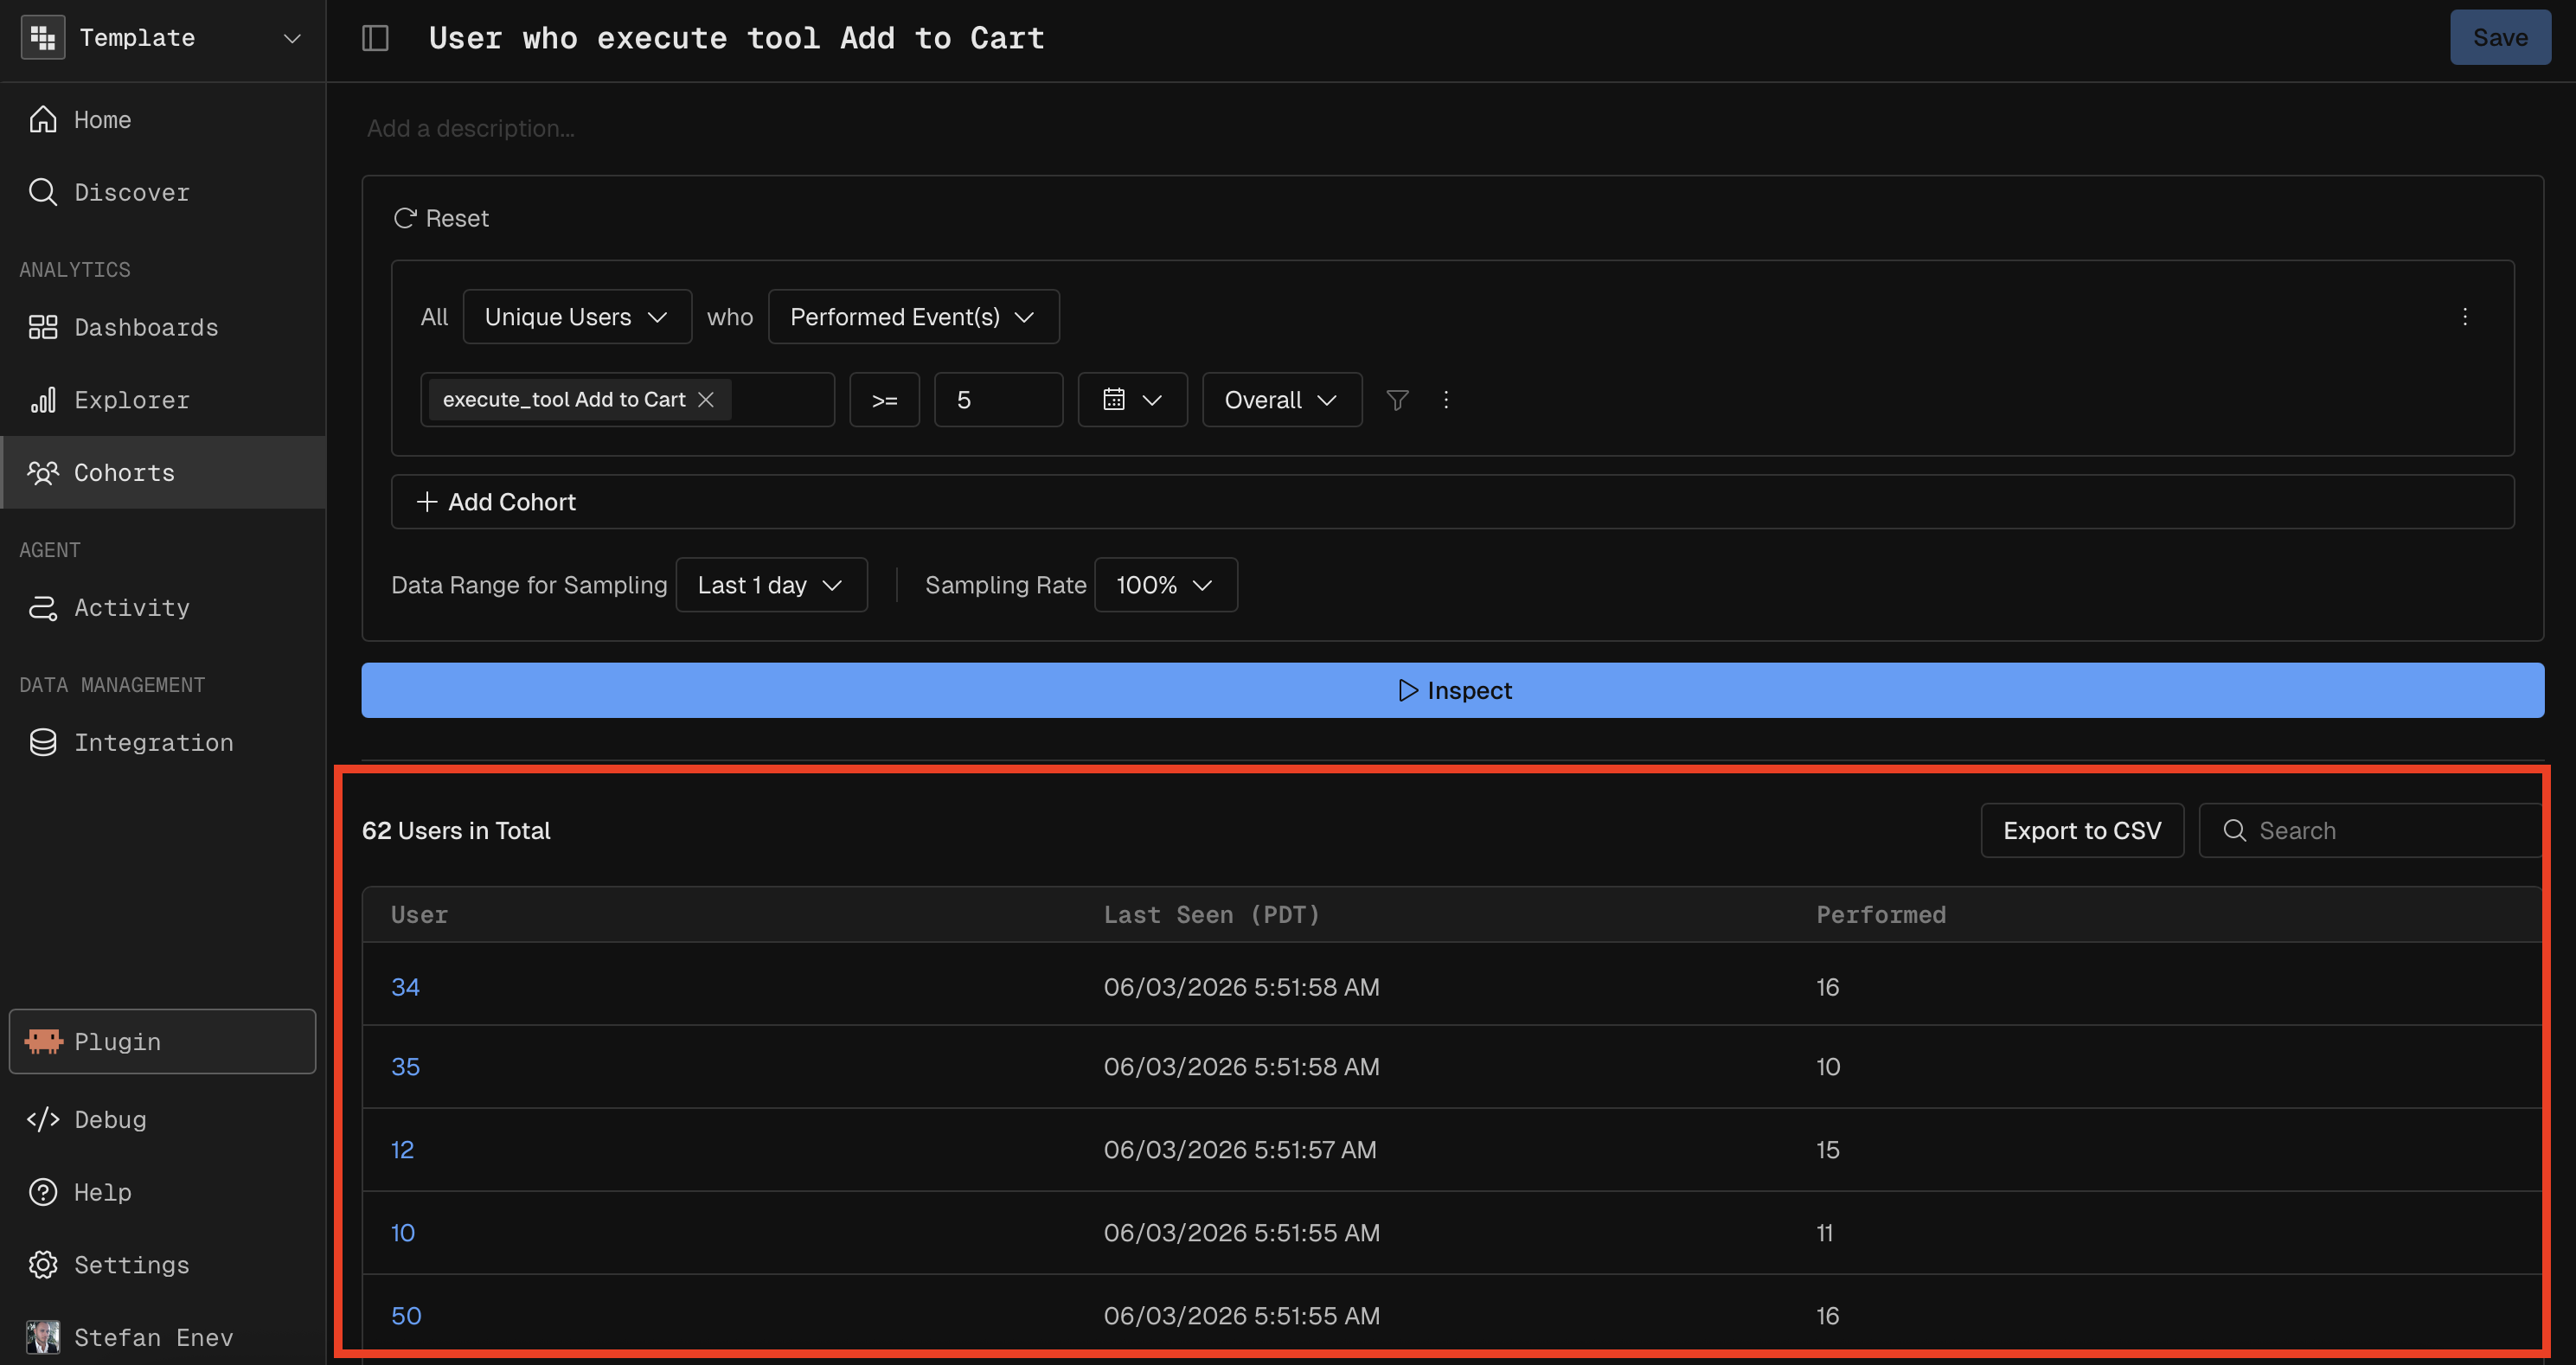Click the Save button
Viewport: 2576px width, 1365px height.
coord(2500,38)
